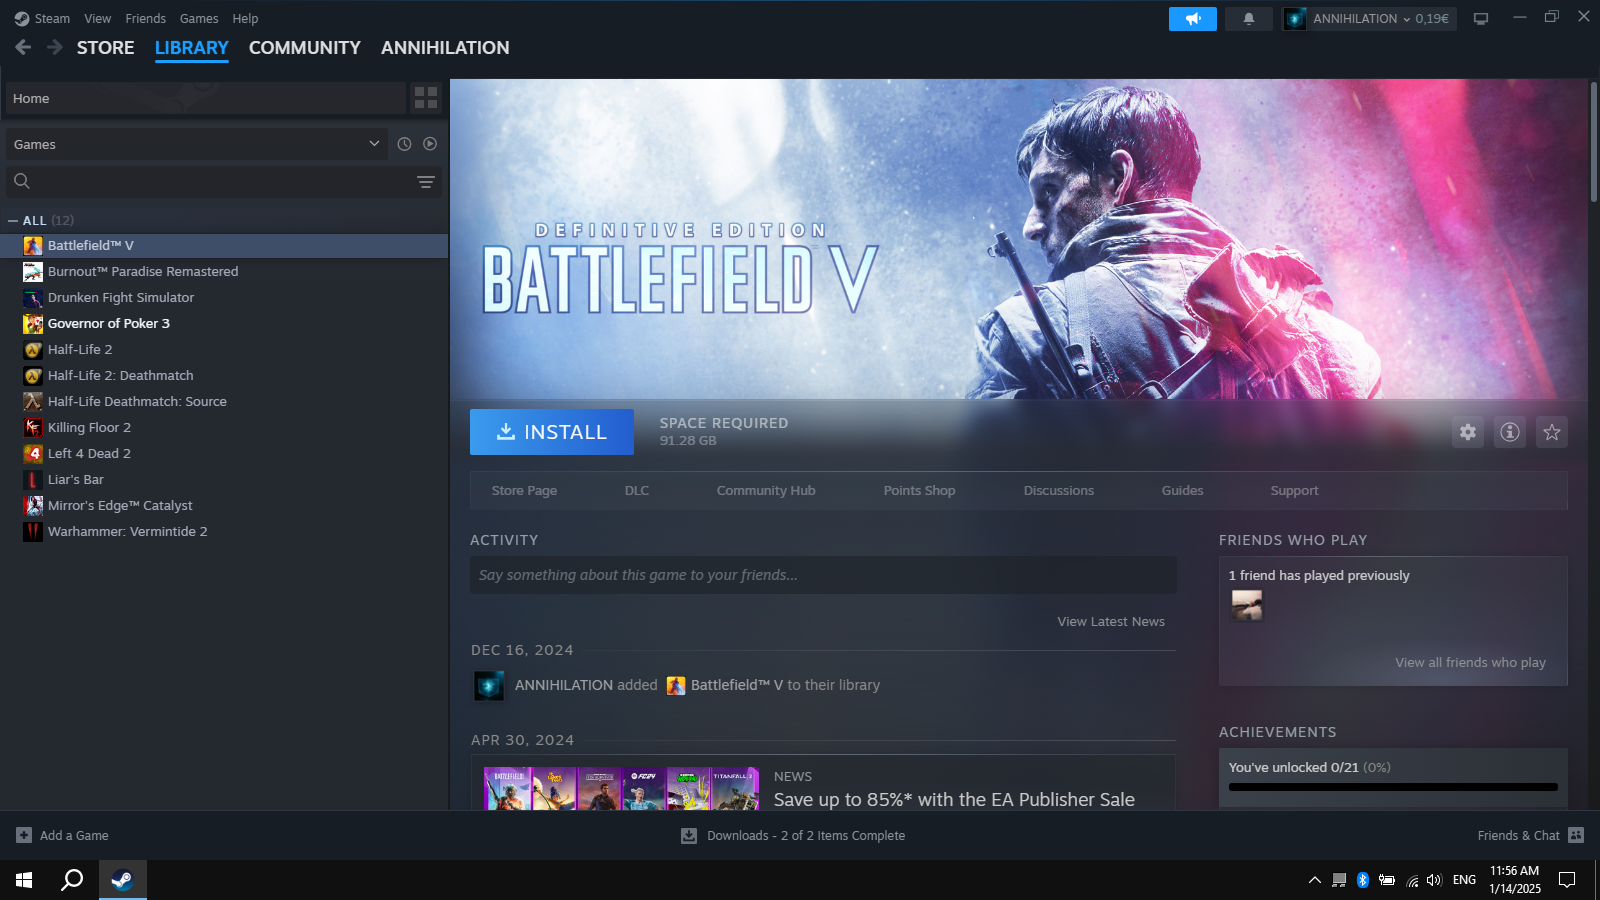Screen dimensions: 1600x900
Task: Enter Big Picture mode via monitor icon
Action: (1481, 19)
